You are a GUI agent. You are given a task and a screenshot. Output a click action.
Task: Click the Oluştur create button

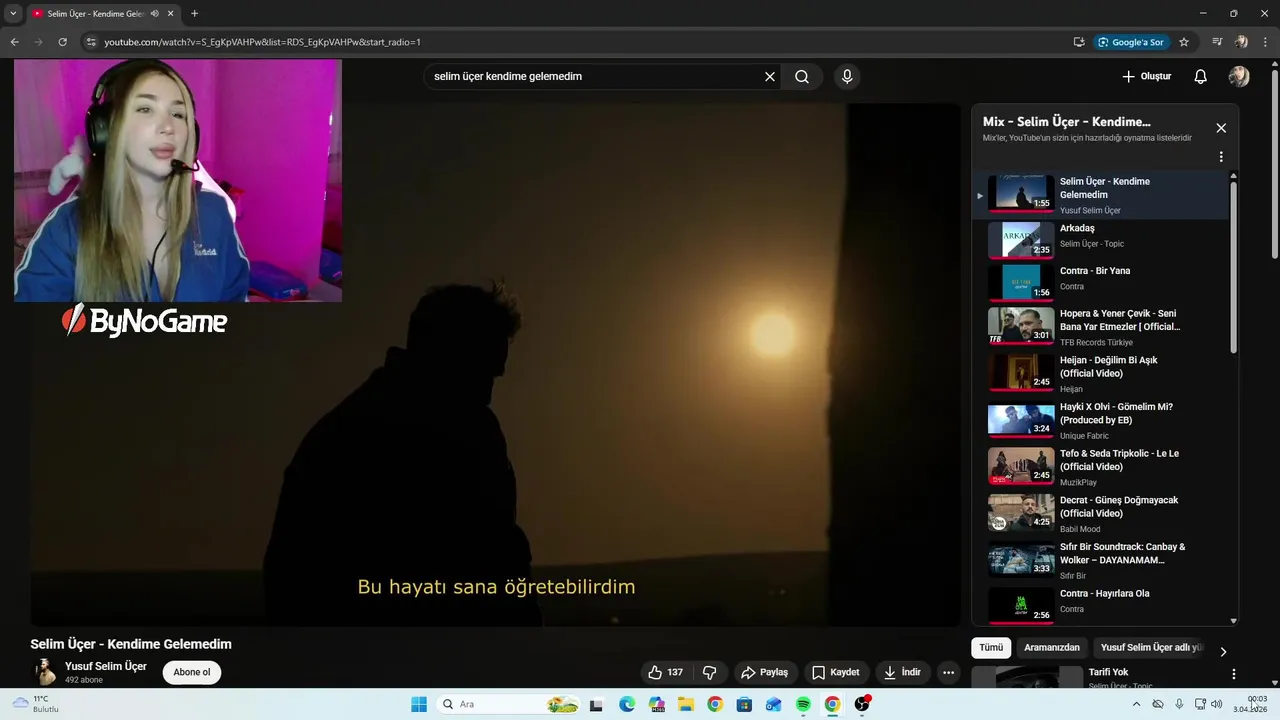1147,76
